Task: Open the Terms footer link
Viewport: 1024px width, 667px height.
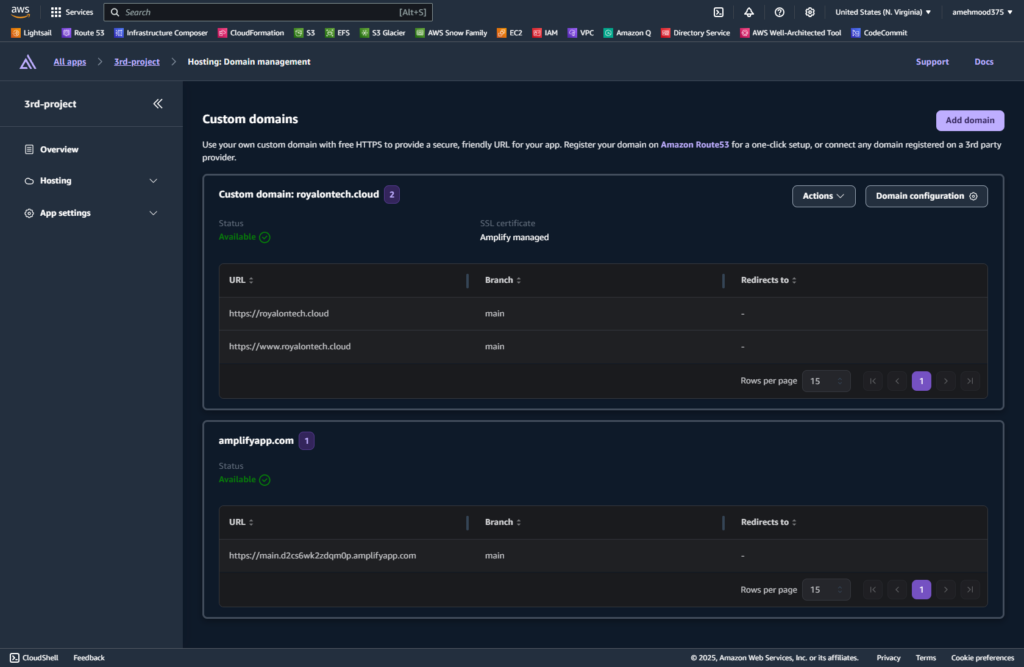Action: point(925,658)
